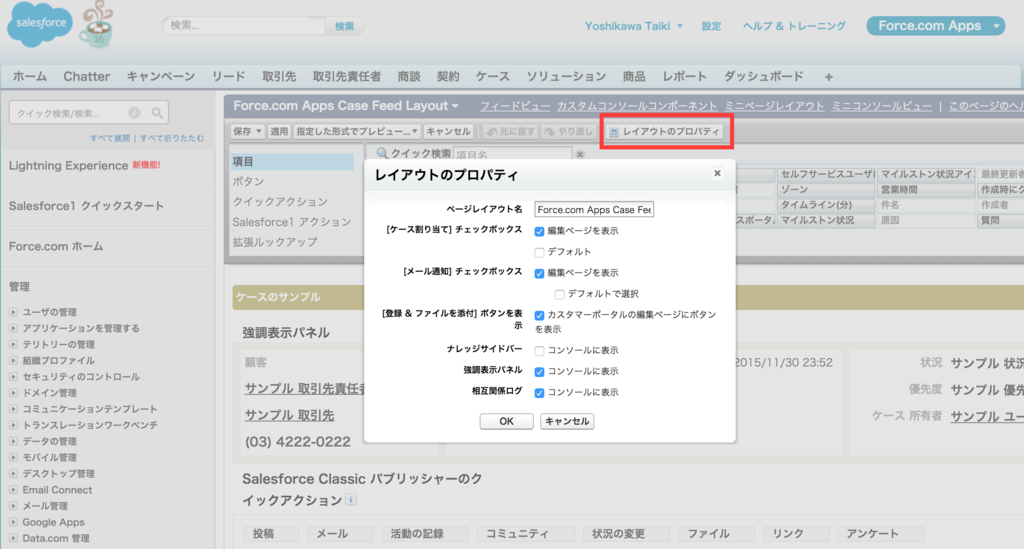Click すべて展開 link
Viewport: 1024px width, 549px height.
(x=110, y=138)
